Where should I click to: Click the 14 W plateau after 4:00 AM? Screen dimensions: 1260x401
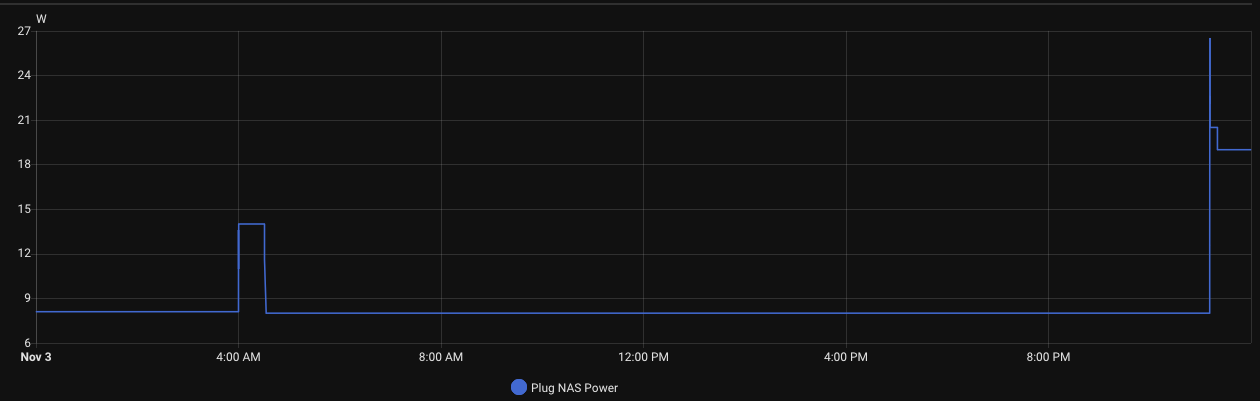click(251, 224)
